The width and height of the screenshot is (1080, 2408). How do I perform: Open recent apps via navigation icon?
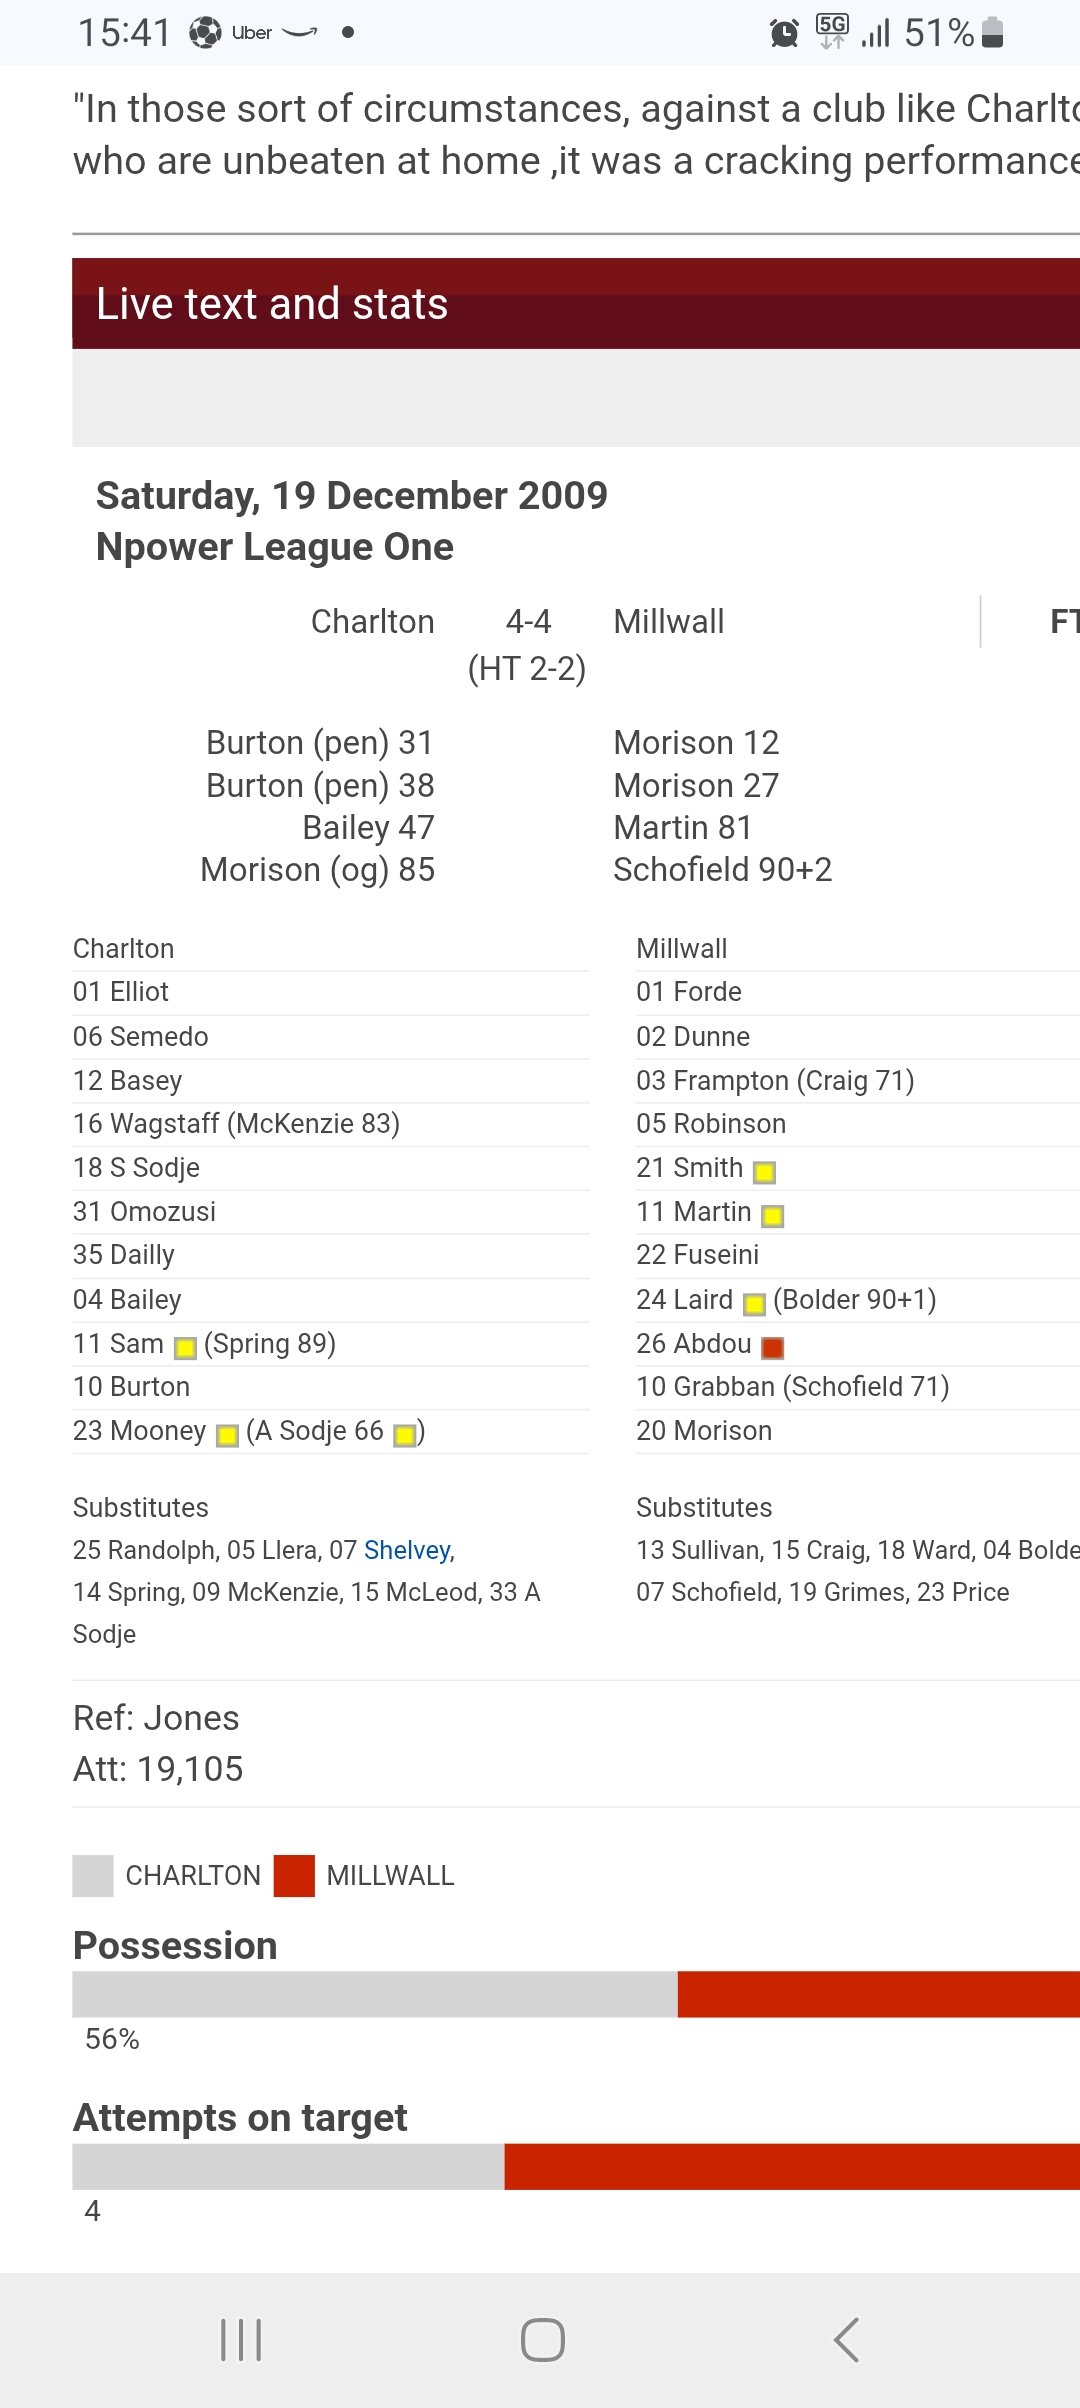pos(241,2340)
